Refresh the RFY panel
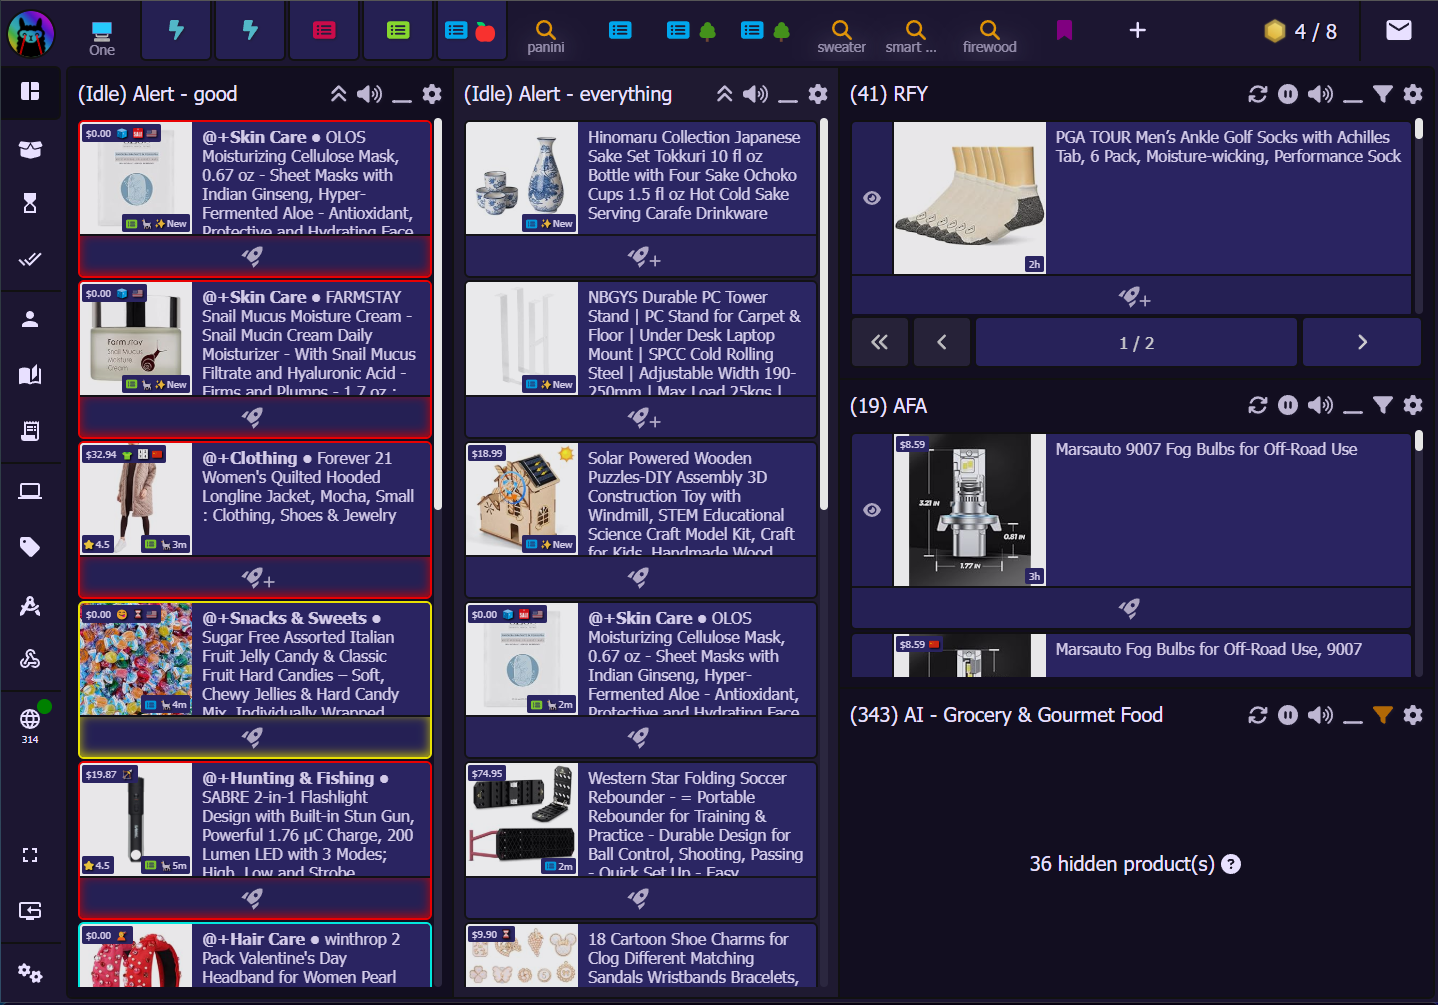 coord(1258,94)
